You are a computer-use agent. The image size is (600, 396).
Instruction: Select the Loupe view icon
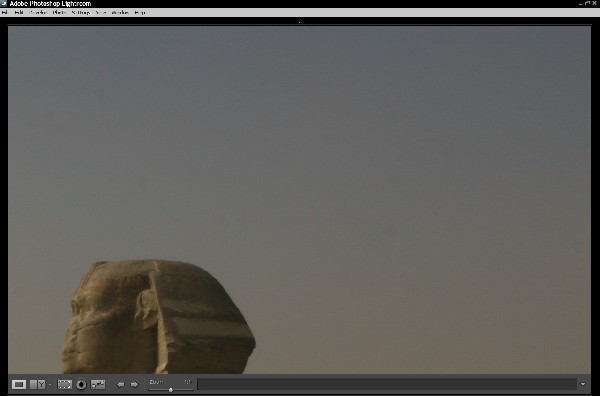pos(18,384)
